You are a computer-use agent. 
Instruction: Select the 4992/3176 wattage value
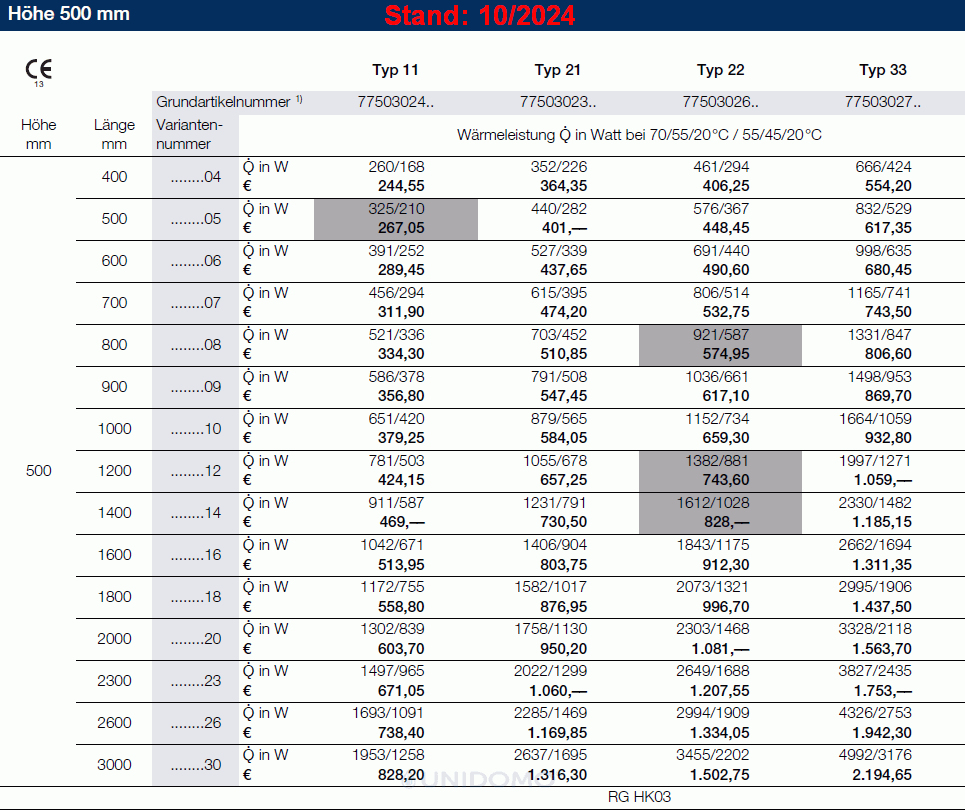pyautogui.click(x=882, y=755)
